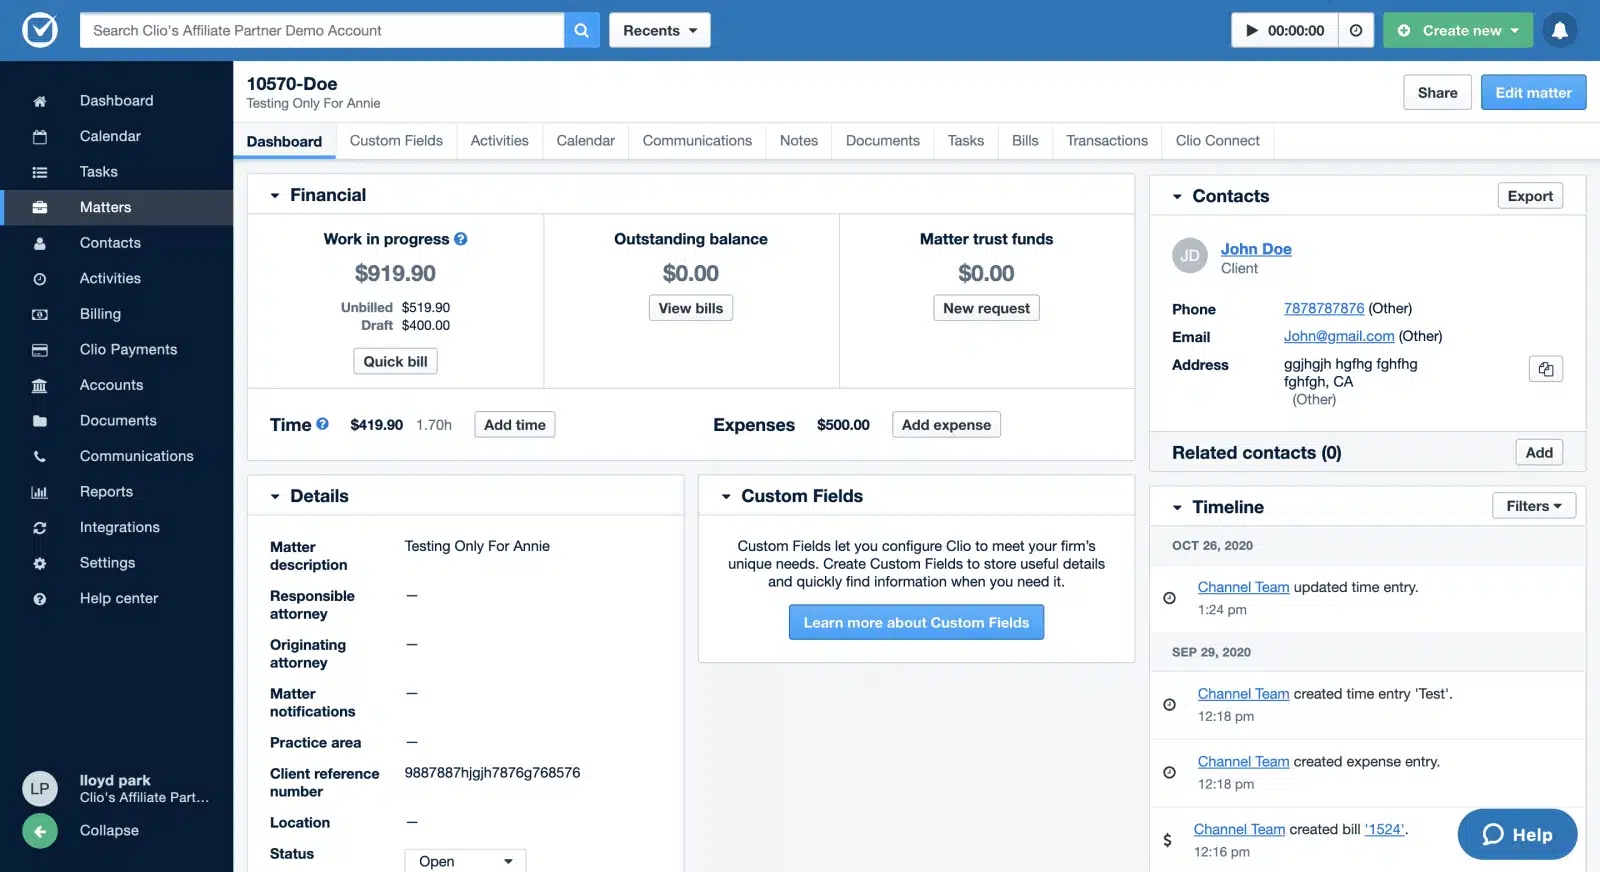
Task: Collapse the Contacts section
Action: click(x=1177, y=197)
